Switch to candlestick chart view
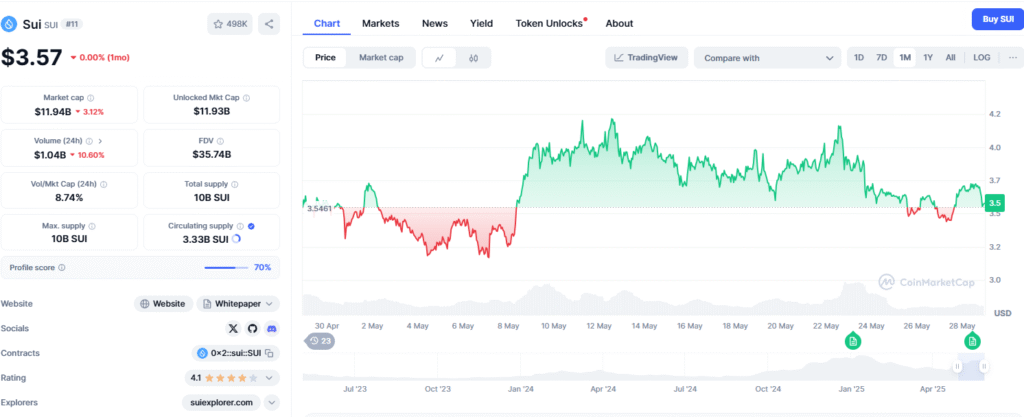Viewport: 1024px width, 417px height. (x=473, y=57)
